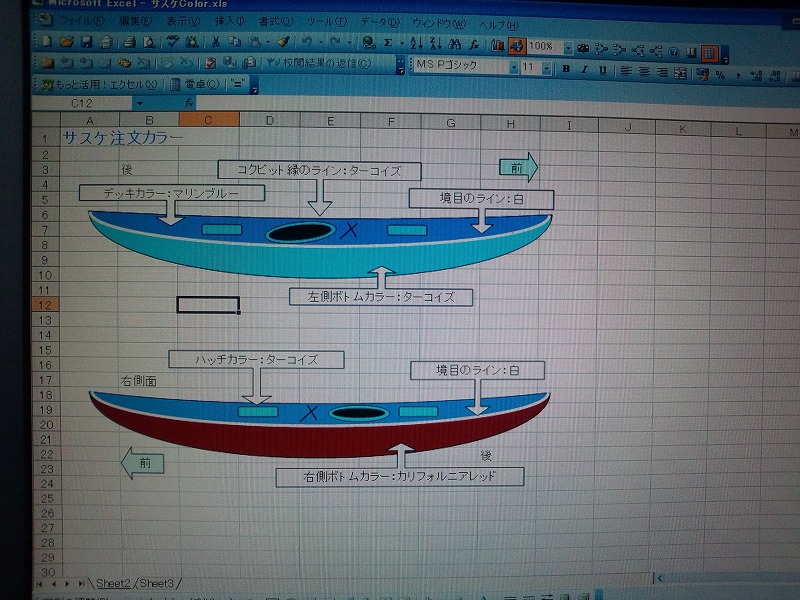
Task: Select the Format Painter brush icon
Action: [x=283, y=43]
